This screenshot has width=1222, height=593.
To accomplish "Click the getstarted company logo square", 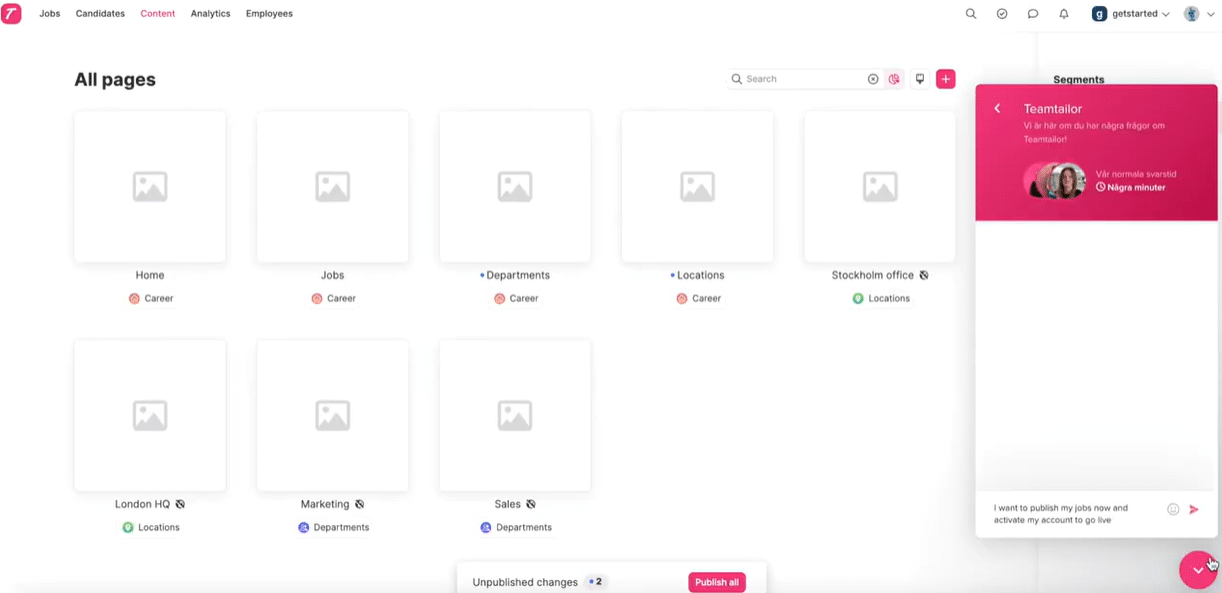I will point(1099,14).
